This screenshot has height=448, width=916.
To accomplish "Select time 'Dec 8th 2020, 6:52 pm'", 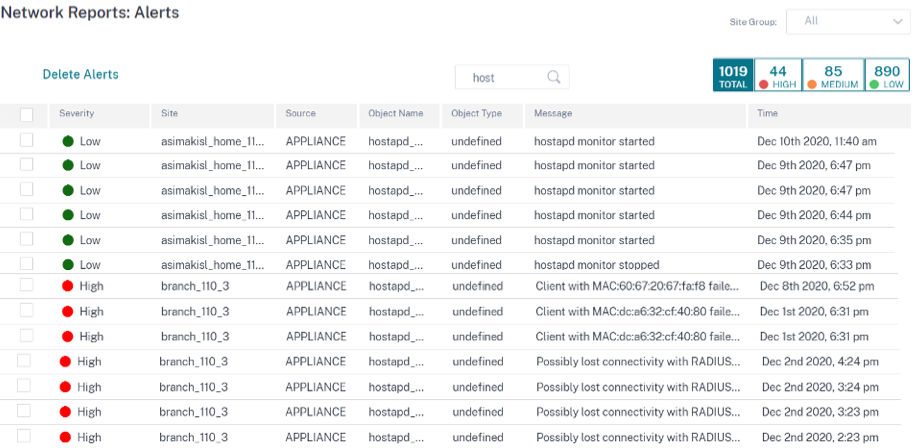I will point(817,286).
